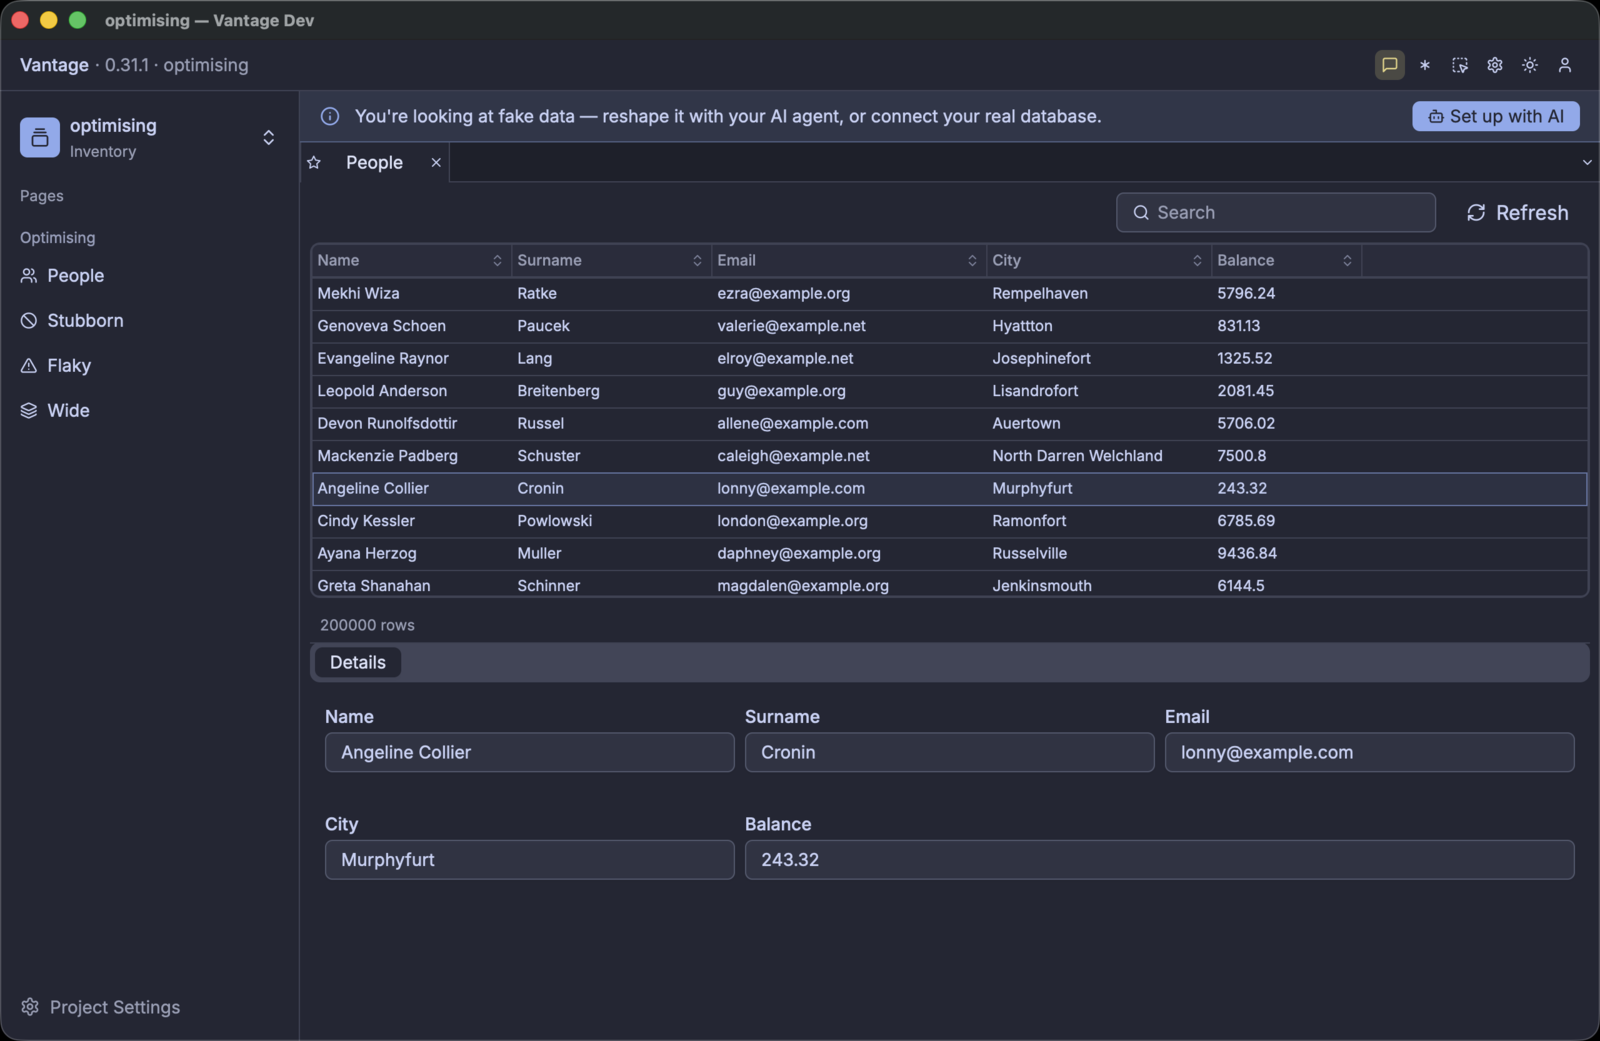
Task: Expand the tab list chevron at far right
Action: [1587, 162]
